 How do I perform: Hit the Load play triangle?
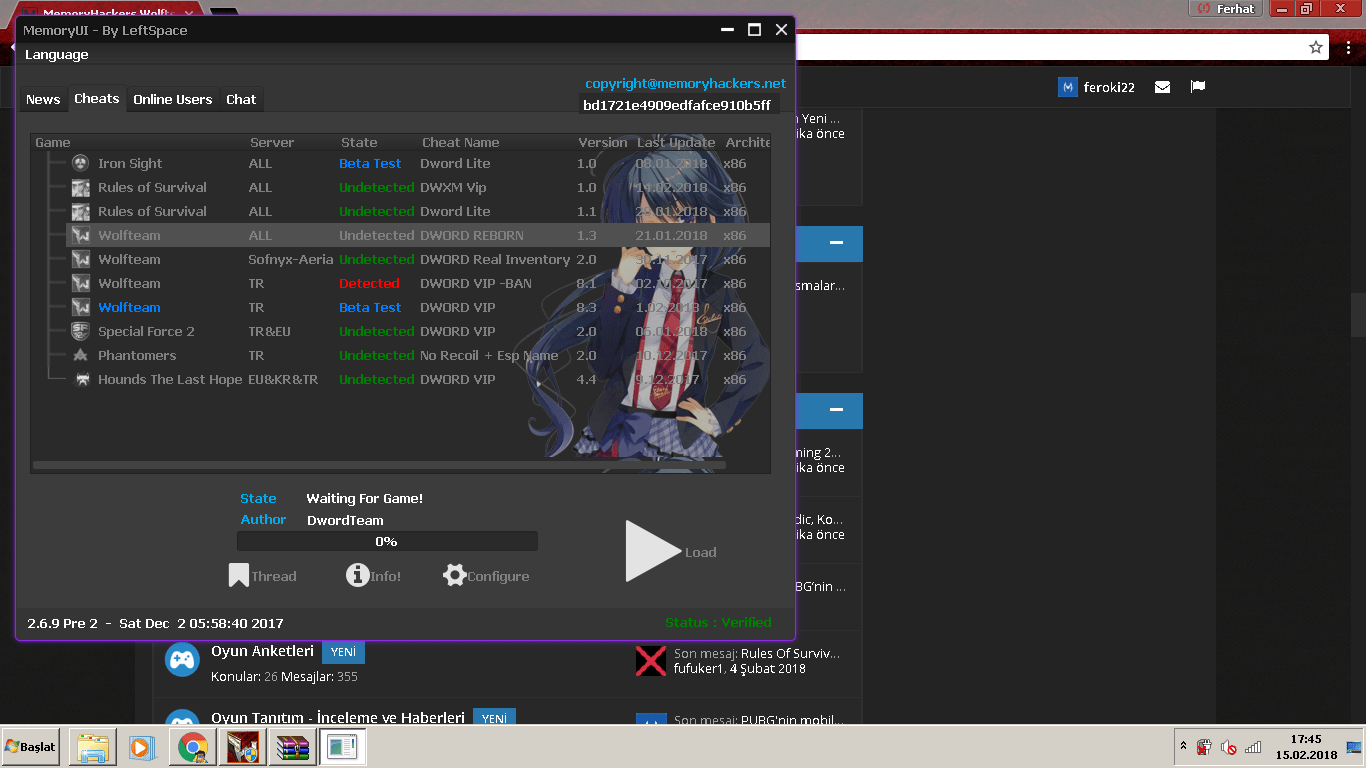tap(652, 551)
